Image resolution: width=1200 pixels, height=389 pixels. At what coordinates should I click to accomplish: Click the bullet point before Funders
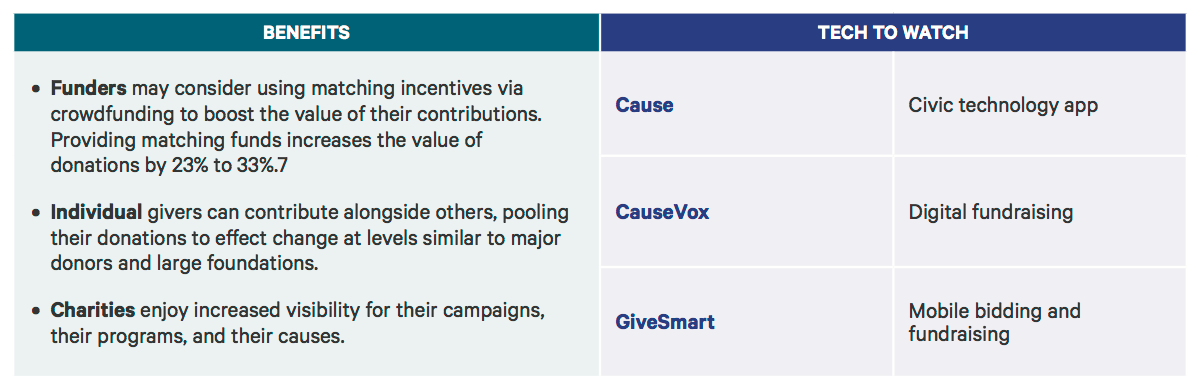tap(37, 89)
